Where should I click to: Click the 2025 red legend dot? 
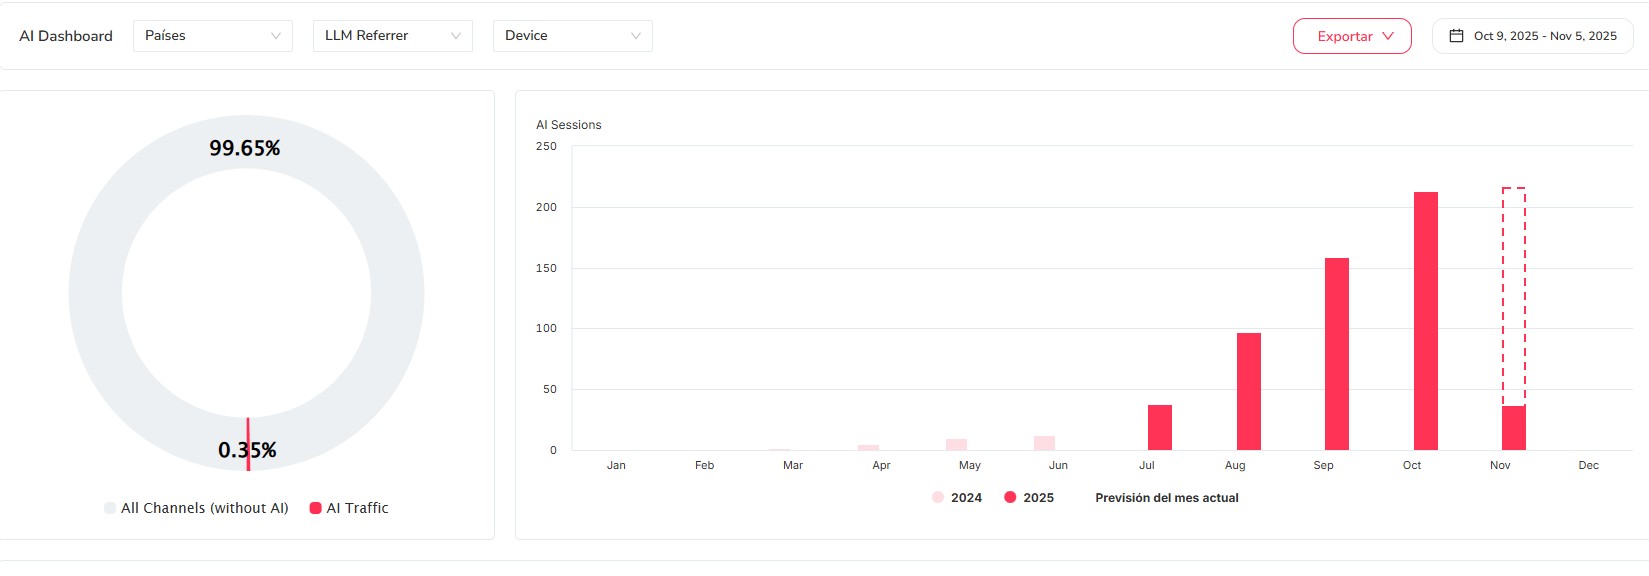(x=1010, y=497)
